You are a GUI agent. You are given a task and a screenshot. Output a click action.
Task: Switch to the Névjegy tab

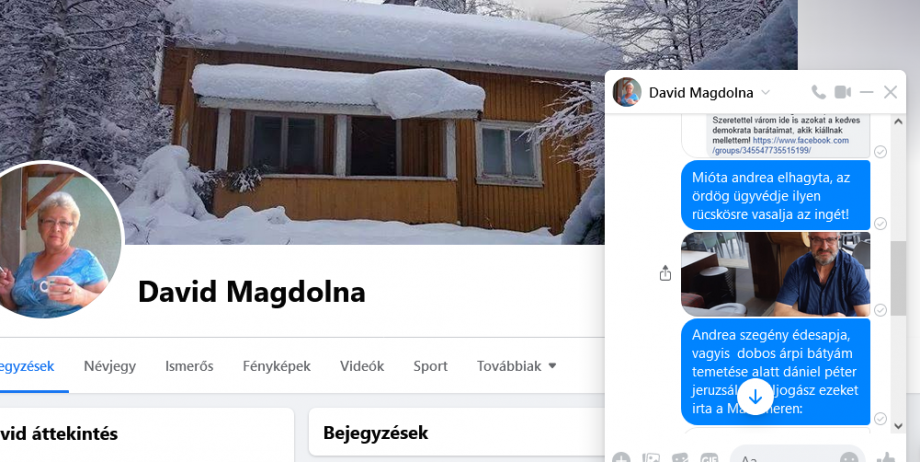[x=110, y=366]
